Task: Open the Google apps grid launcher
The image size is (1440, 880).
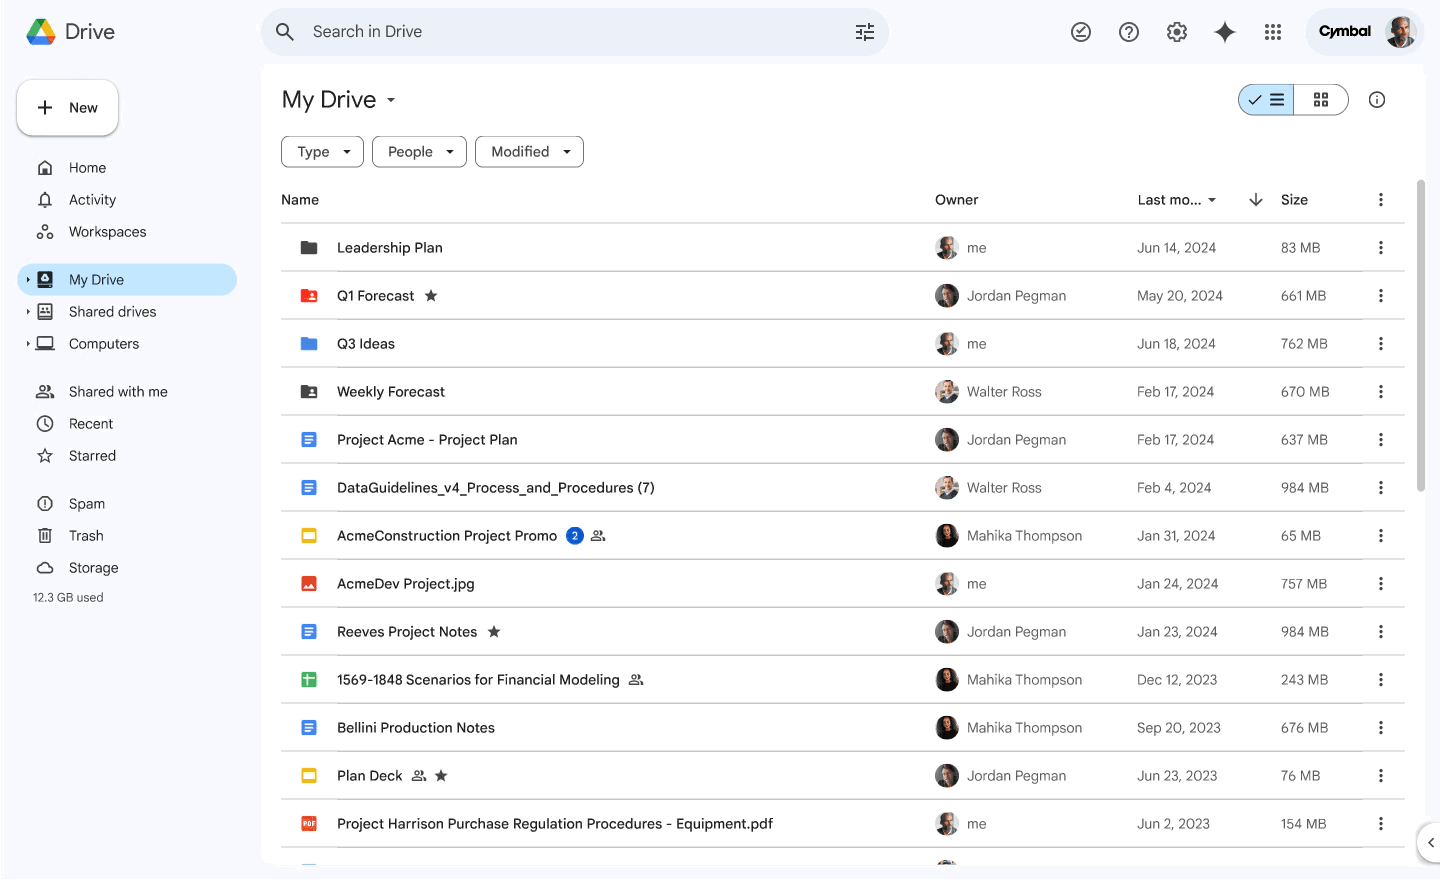Action: [x=1273, y=32]
